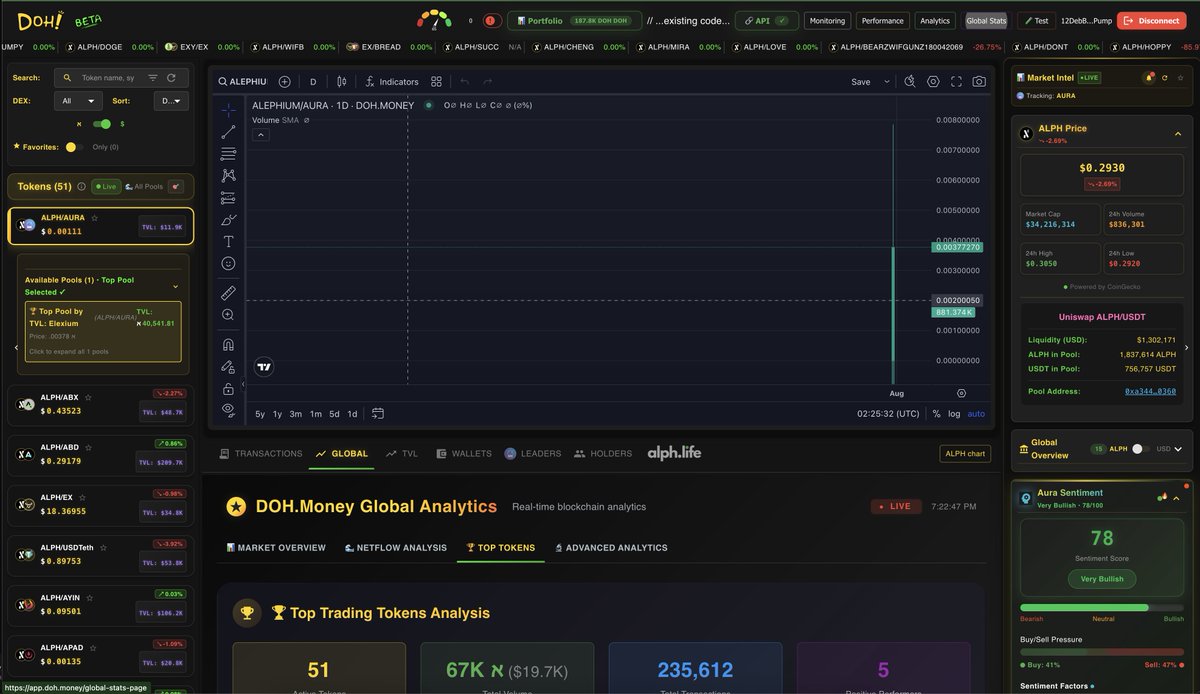Click the right sidebar collapse arrow

click(1187, 347)
